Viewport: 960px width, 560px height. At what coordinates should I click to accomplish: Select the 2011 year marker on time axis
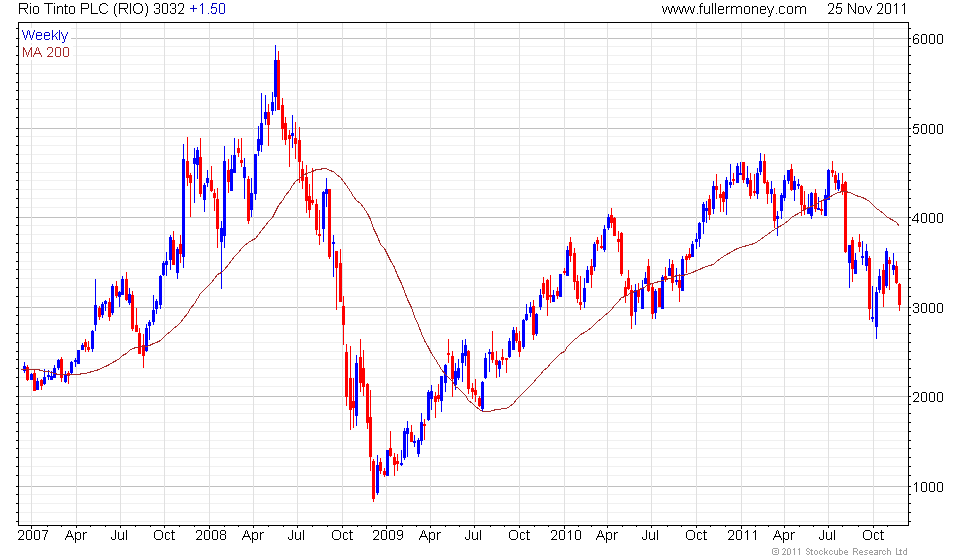tap(743, 536)
